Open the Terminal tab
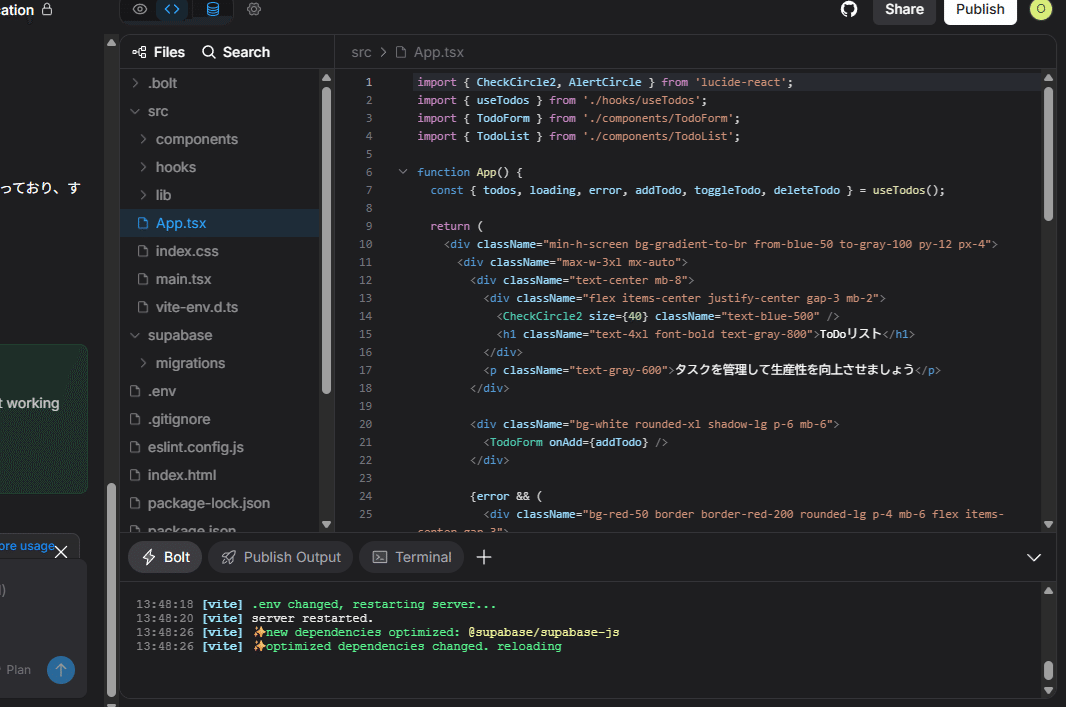The width and height of the screenshot is (1066, 707). (x=412, y=557)
